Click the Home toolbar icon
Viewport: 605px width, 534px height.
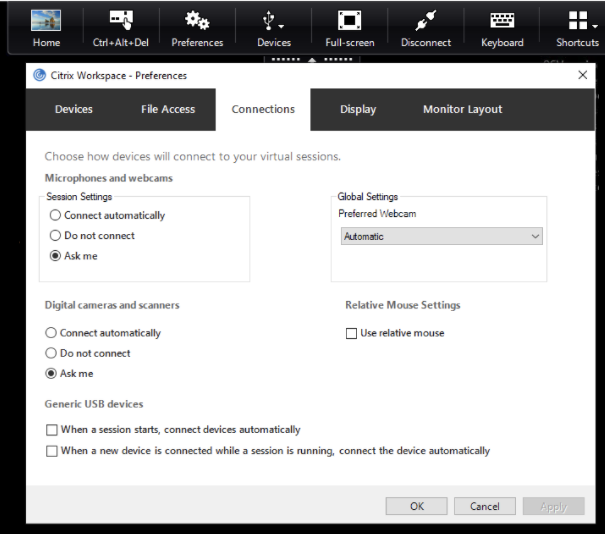[x=46, y=22]
